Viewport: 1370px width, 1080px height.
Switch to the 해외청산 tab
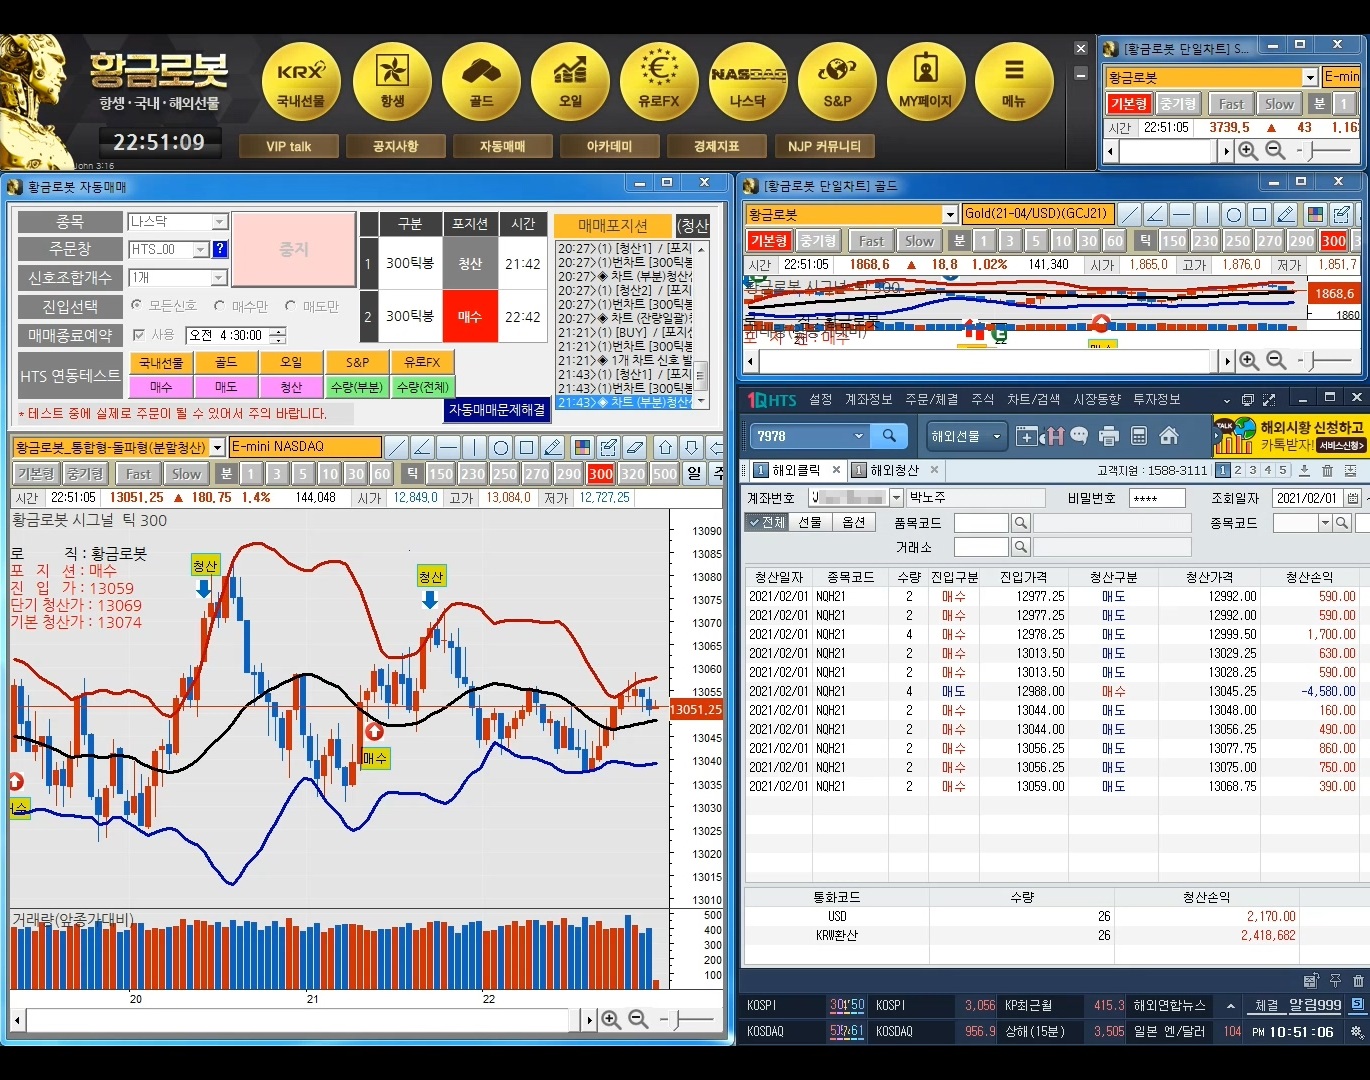[x=897, y=470]
